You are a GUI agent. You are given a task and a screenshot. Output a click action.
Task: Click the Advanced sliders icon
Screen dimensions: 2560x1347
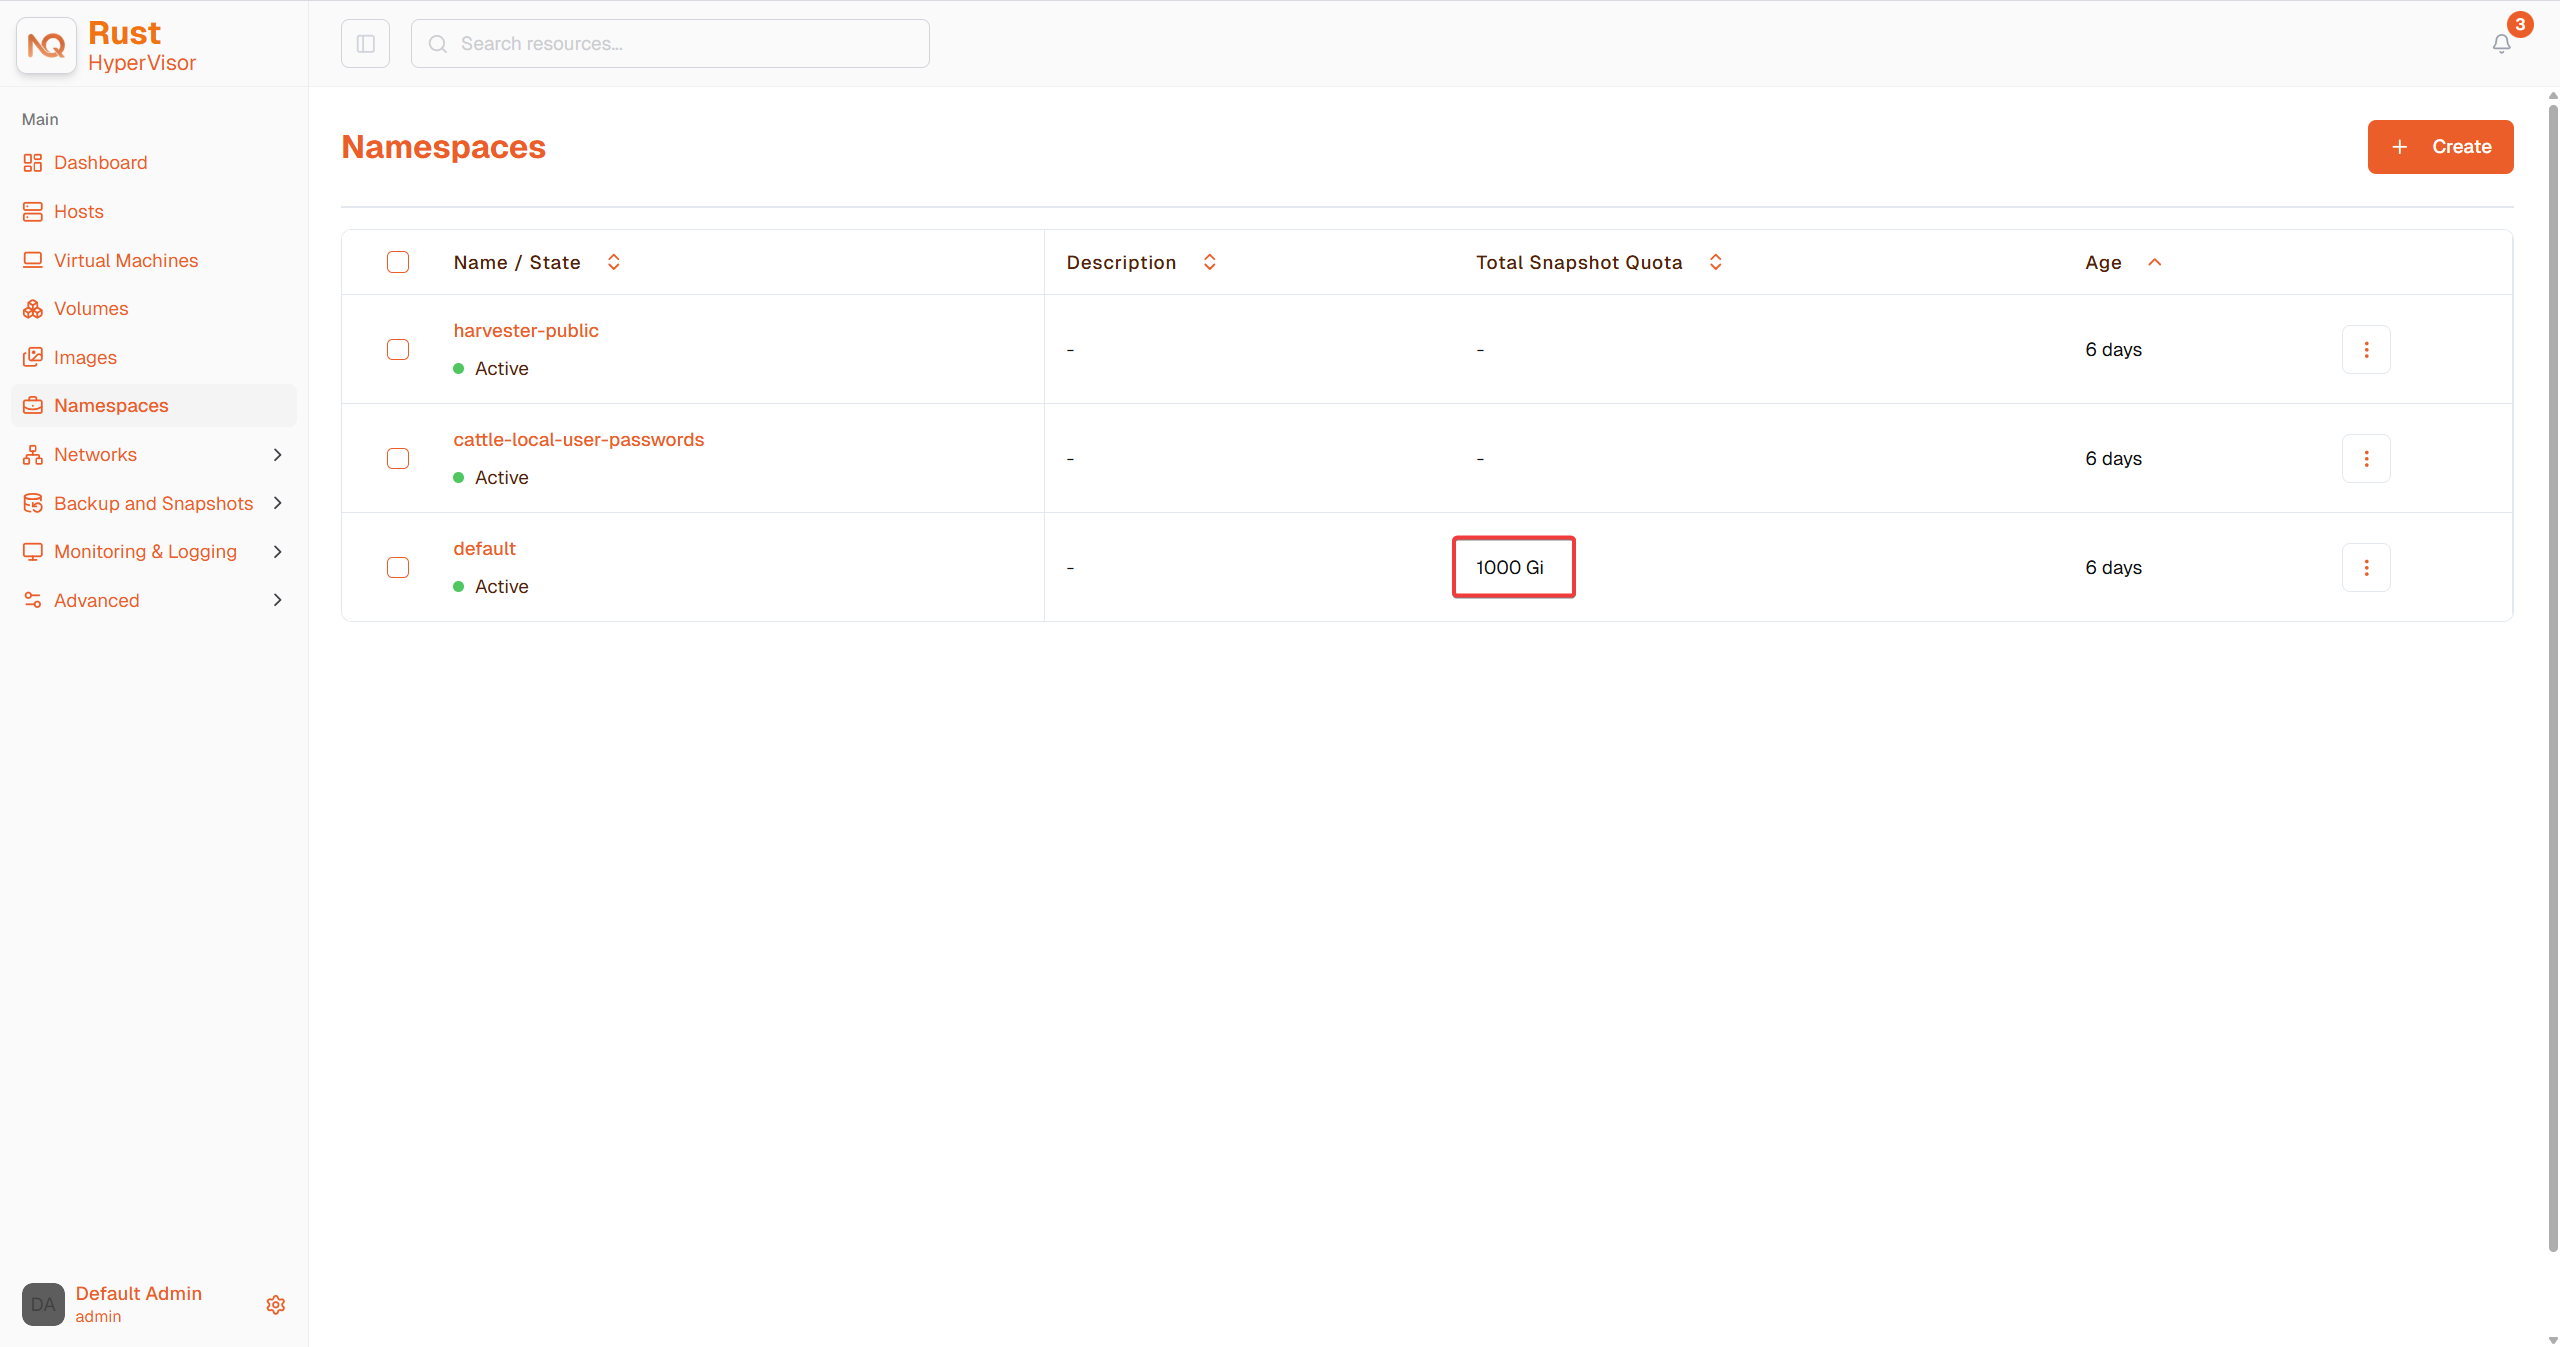point(33,600)
